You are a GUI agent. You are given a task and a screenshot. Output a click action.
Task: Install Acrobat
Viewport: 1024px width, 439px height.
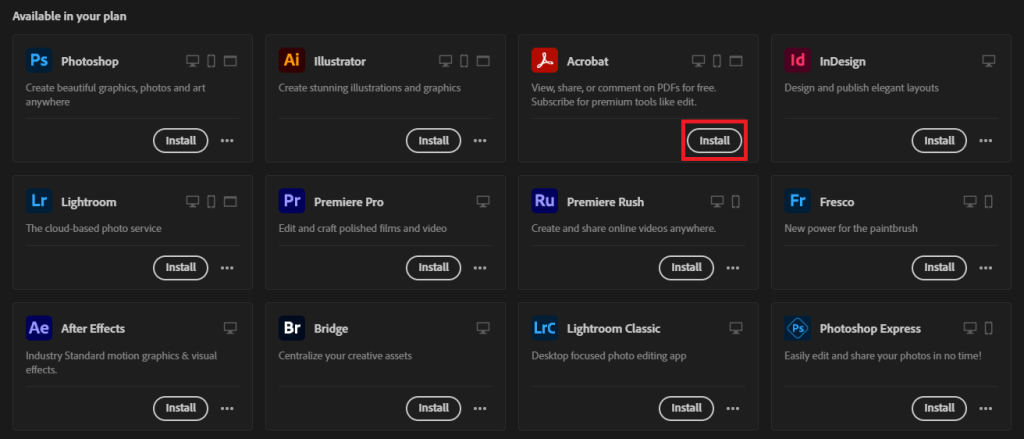(714, 141)
